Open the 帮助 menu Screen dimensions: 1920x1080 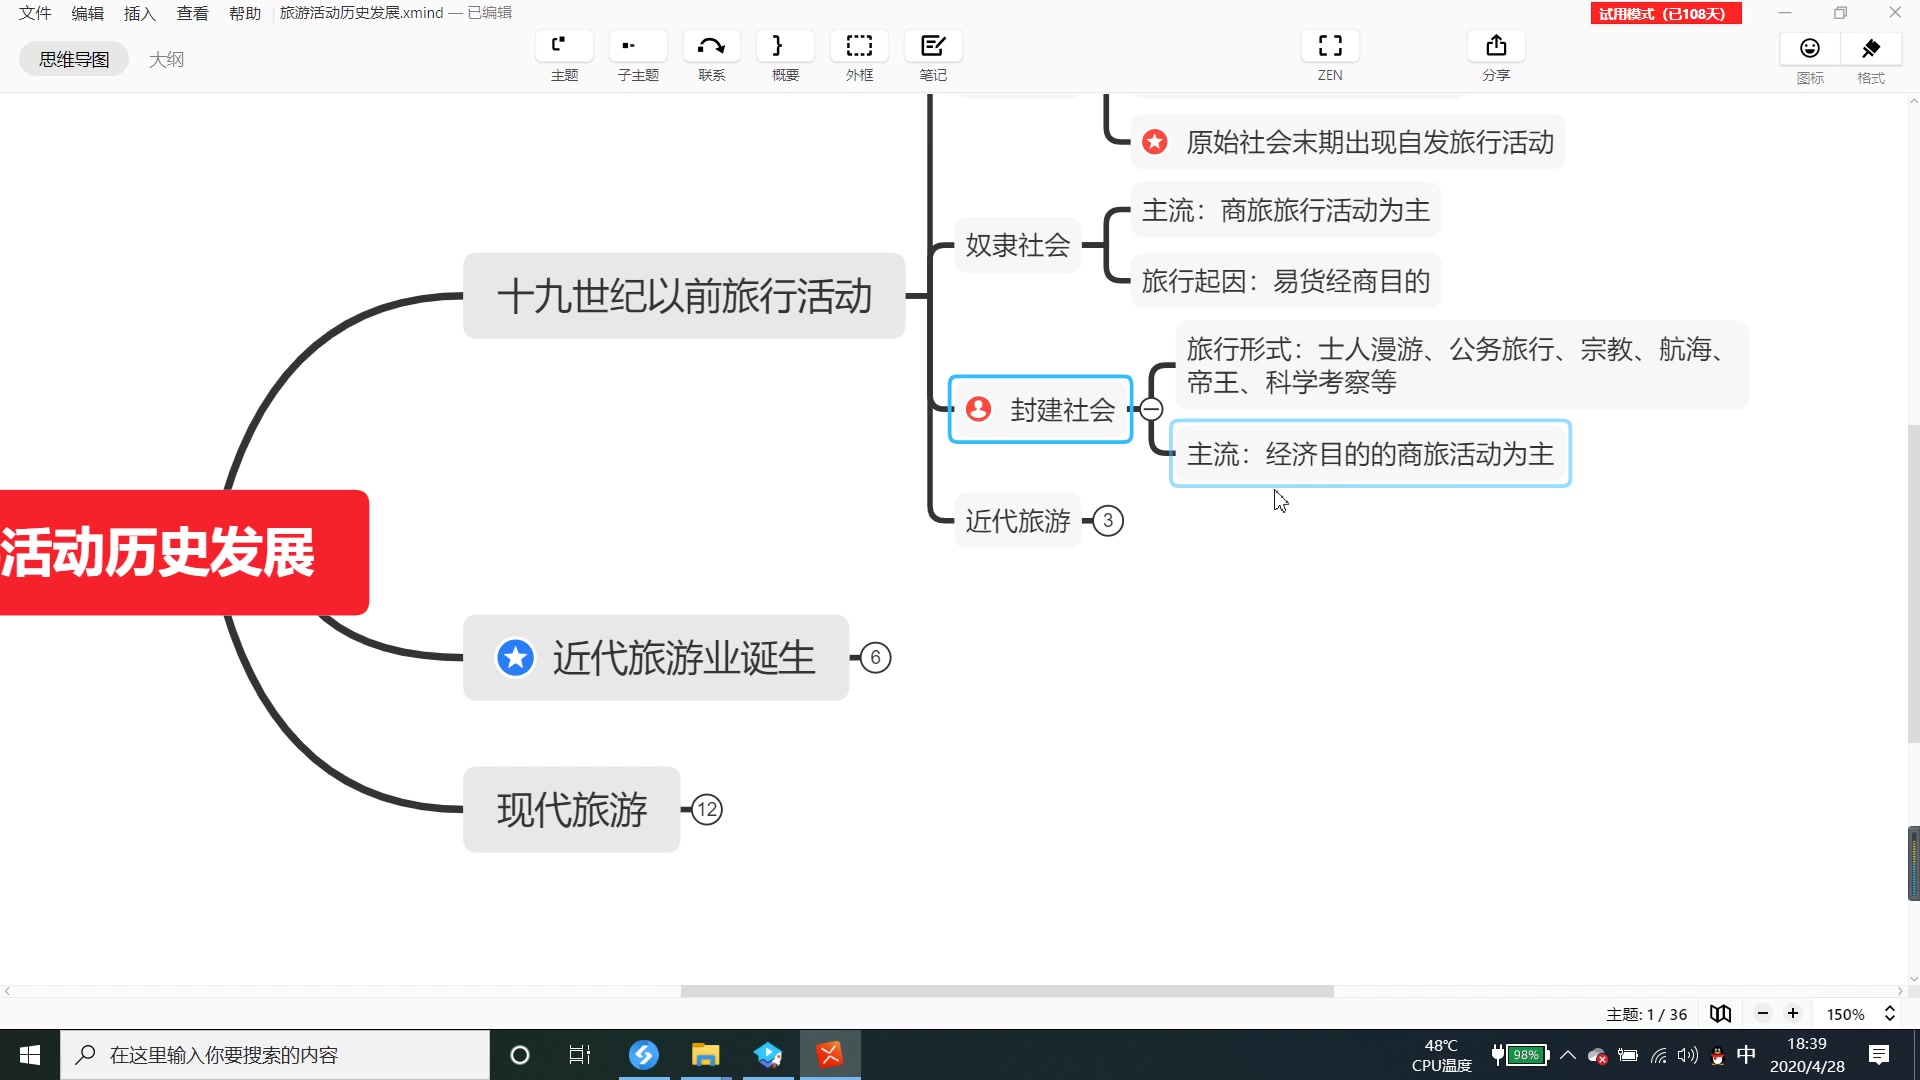point(245,13)
